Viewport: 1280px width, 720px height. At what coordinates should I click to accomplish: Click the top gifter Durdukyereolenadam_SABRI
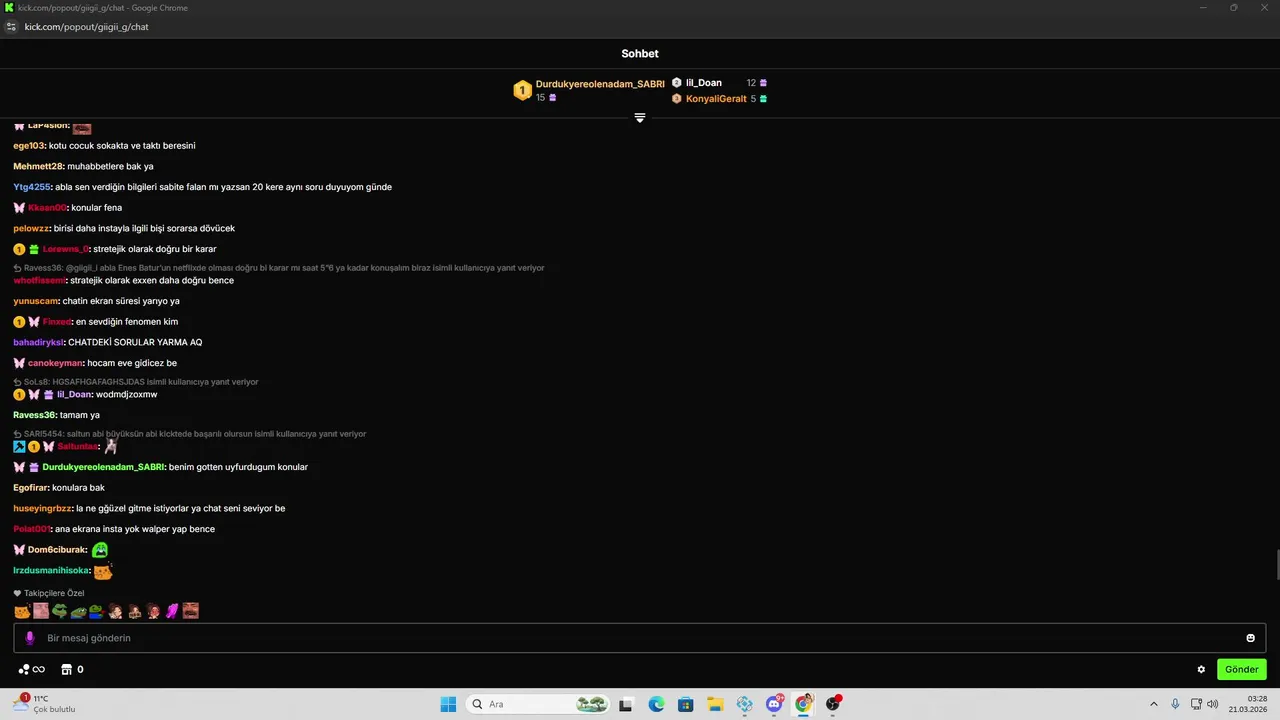[600, 84]
